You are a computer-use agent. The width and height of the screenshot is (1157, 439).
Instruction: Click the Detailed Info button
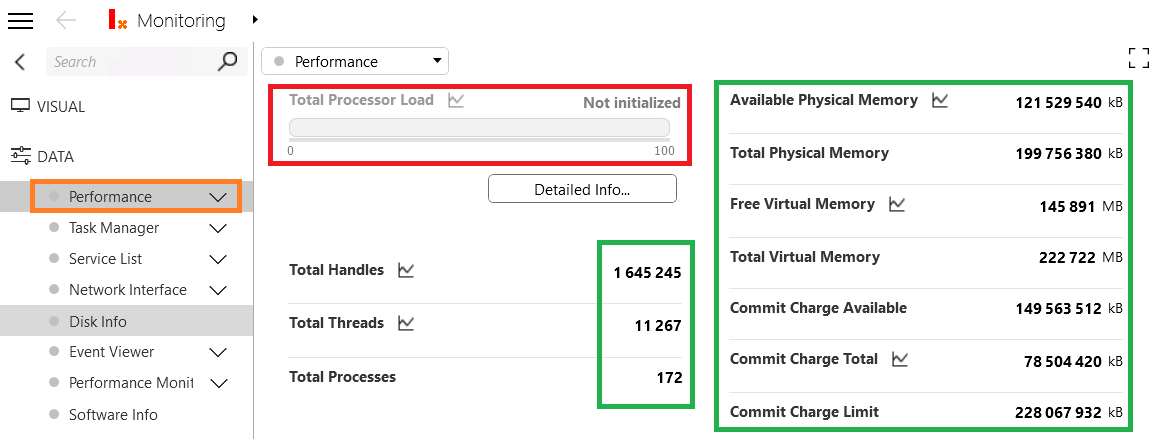pyautogui.click(x=582, y=189)
